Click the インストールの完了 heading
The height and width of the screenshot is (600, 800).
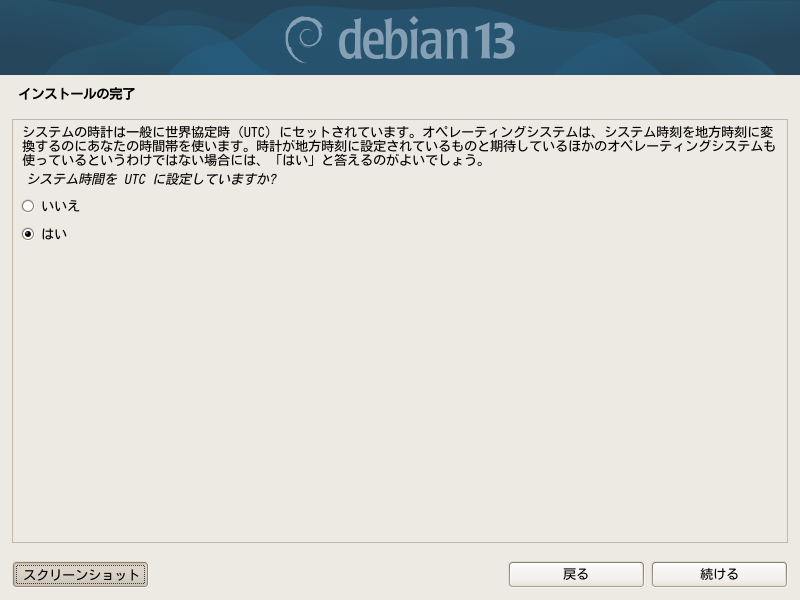(x=77, y=94)
